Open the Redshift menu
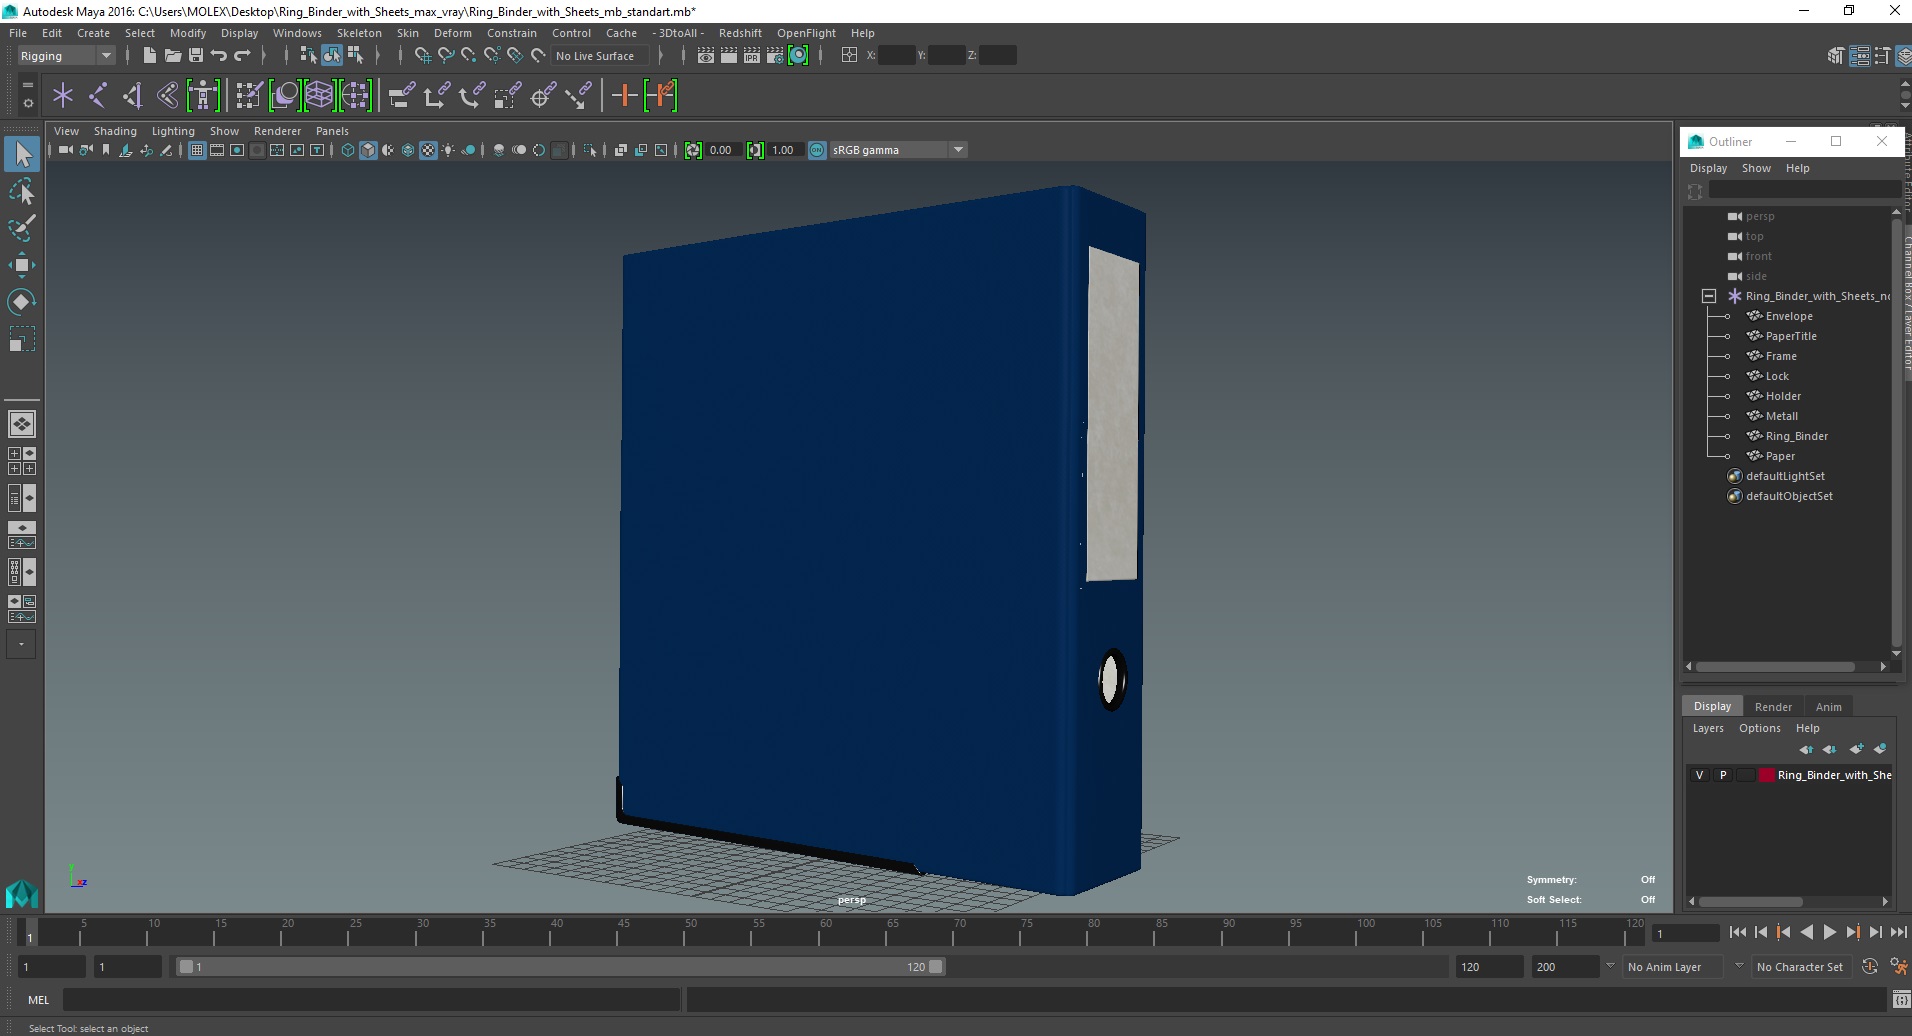1912x1036 pixels. pos(740,33)
